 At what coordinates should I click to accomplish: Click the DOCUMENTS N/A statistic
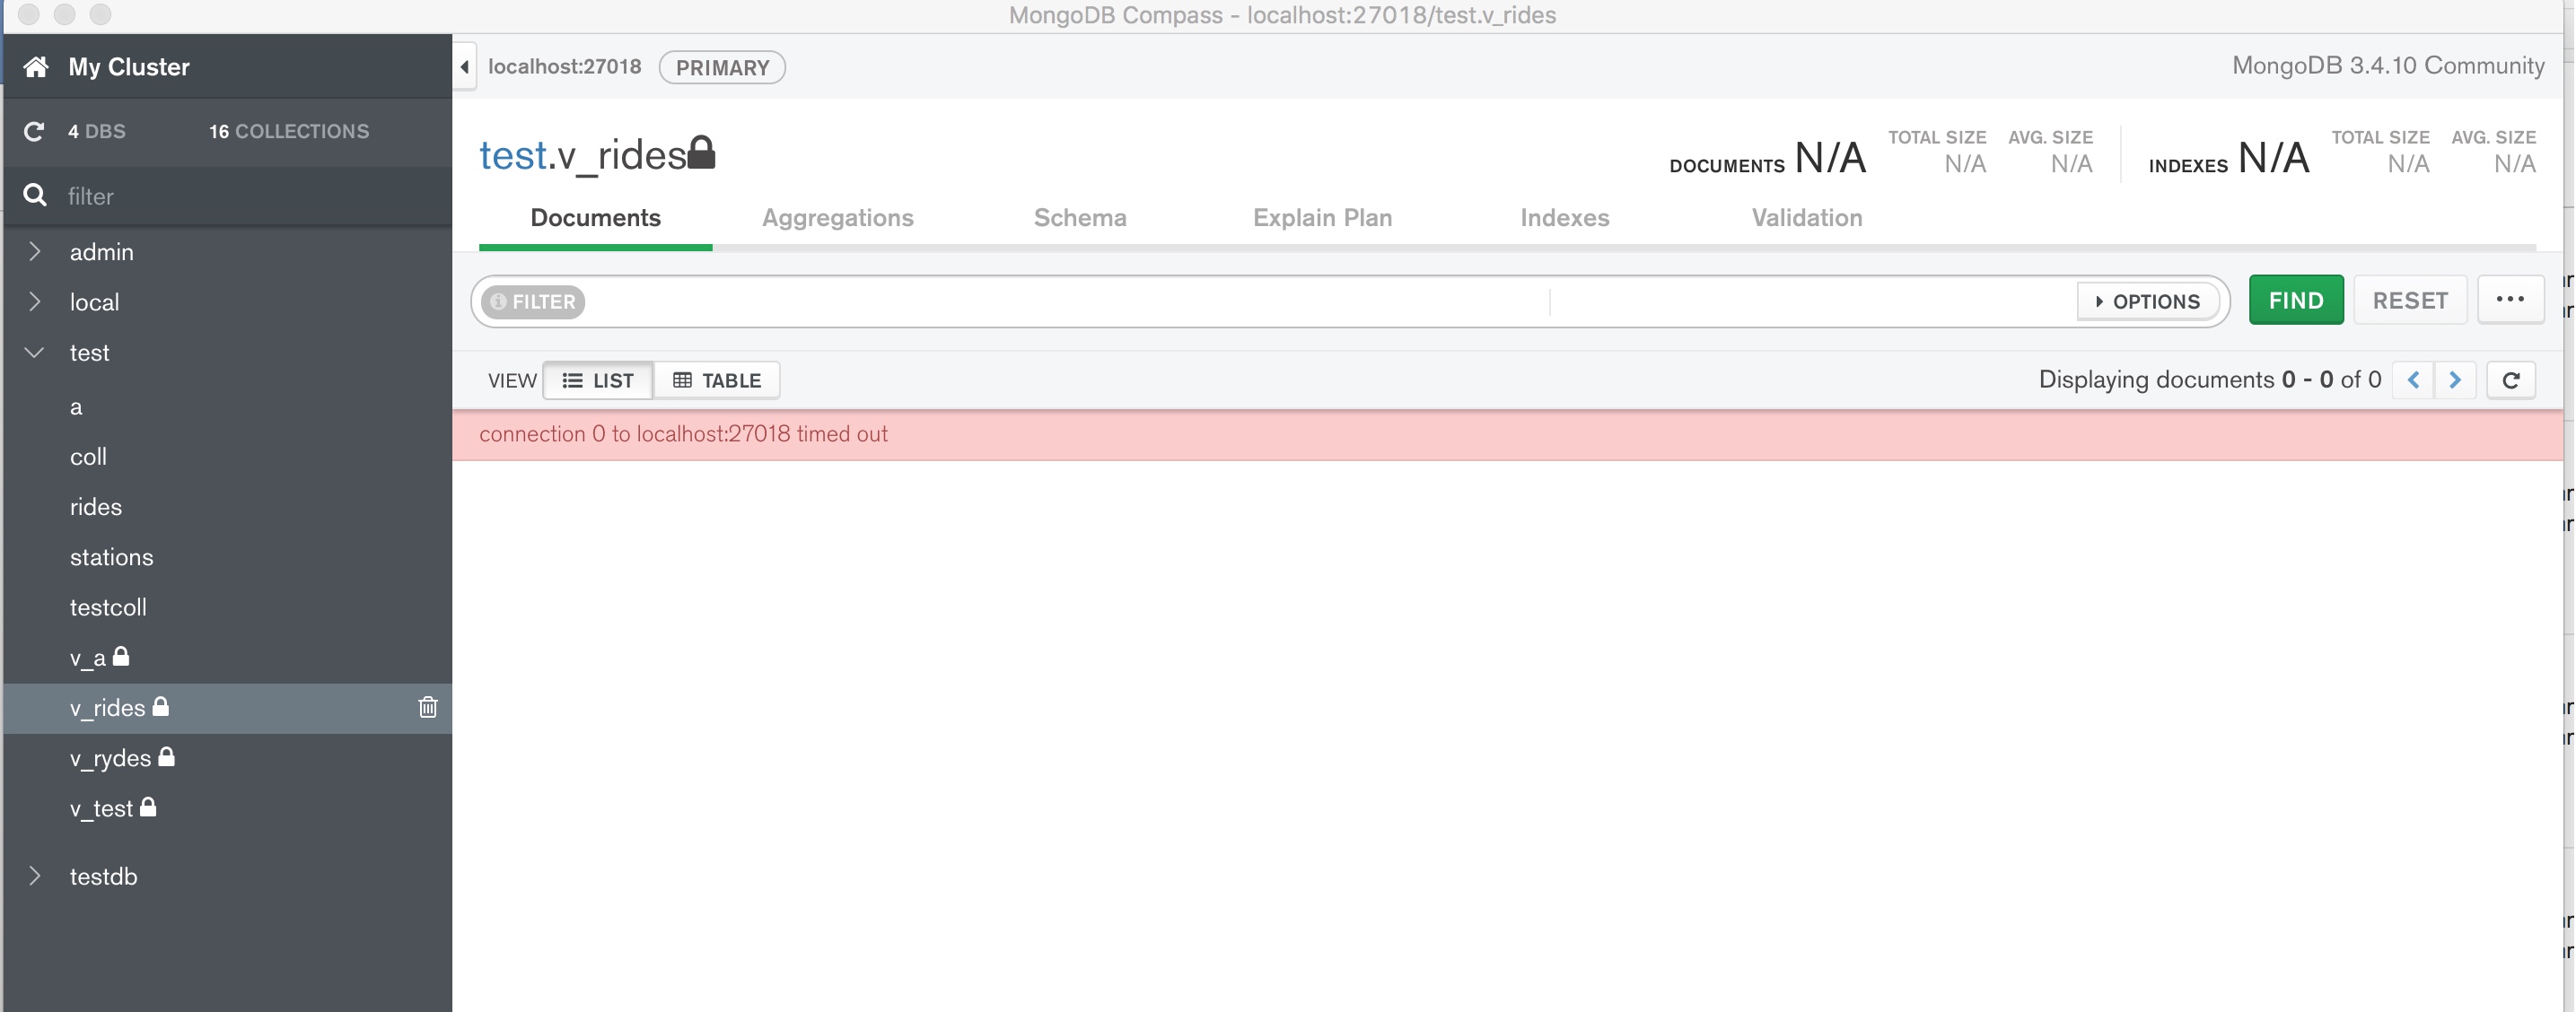[x=1767, y=158]
